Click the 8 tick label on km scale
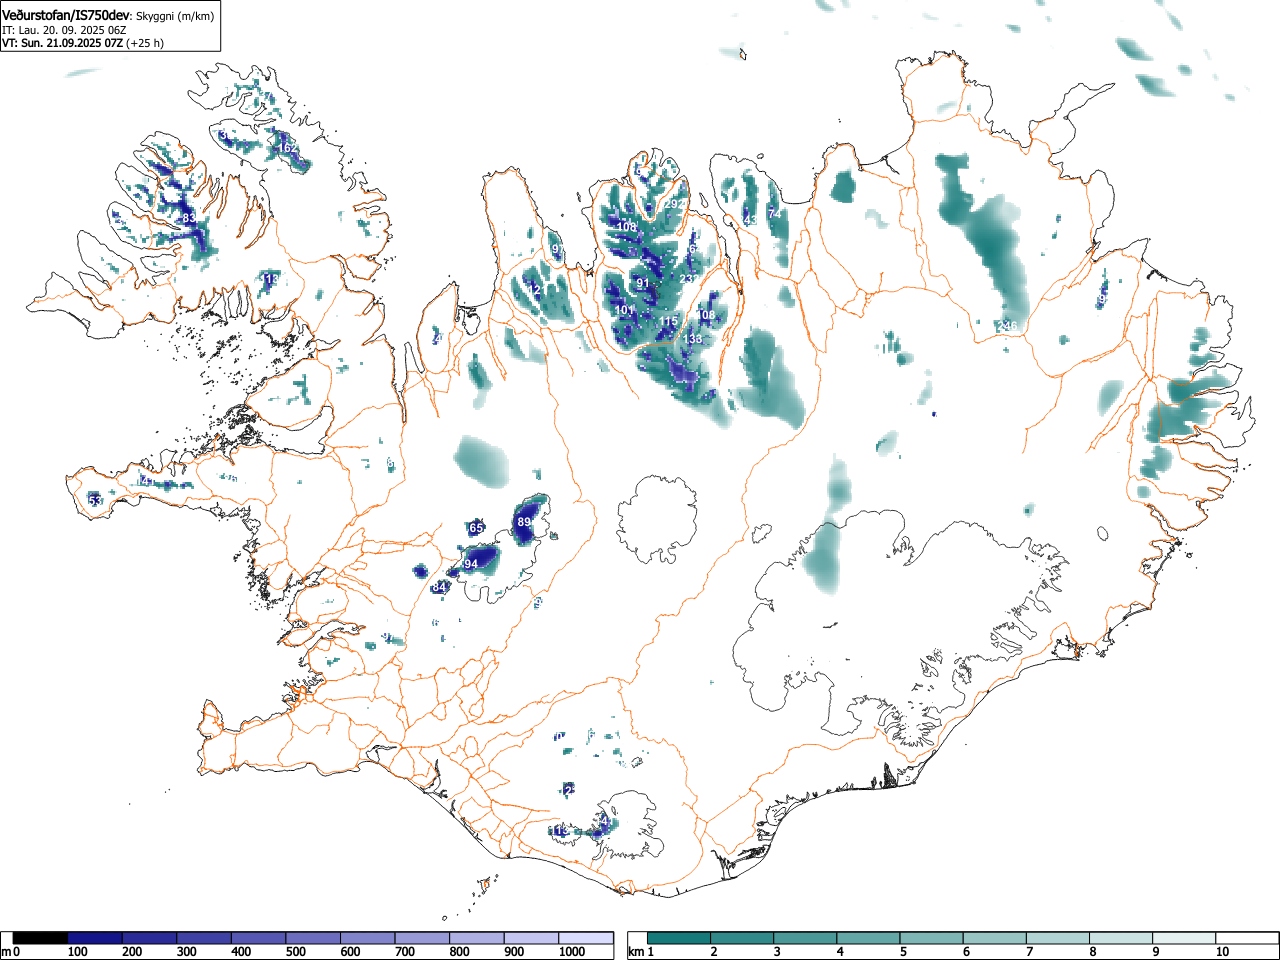Image resolution: width=1280 pixels, height=960 pixels. pyautogui.click(x=1092, y=952)
